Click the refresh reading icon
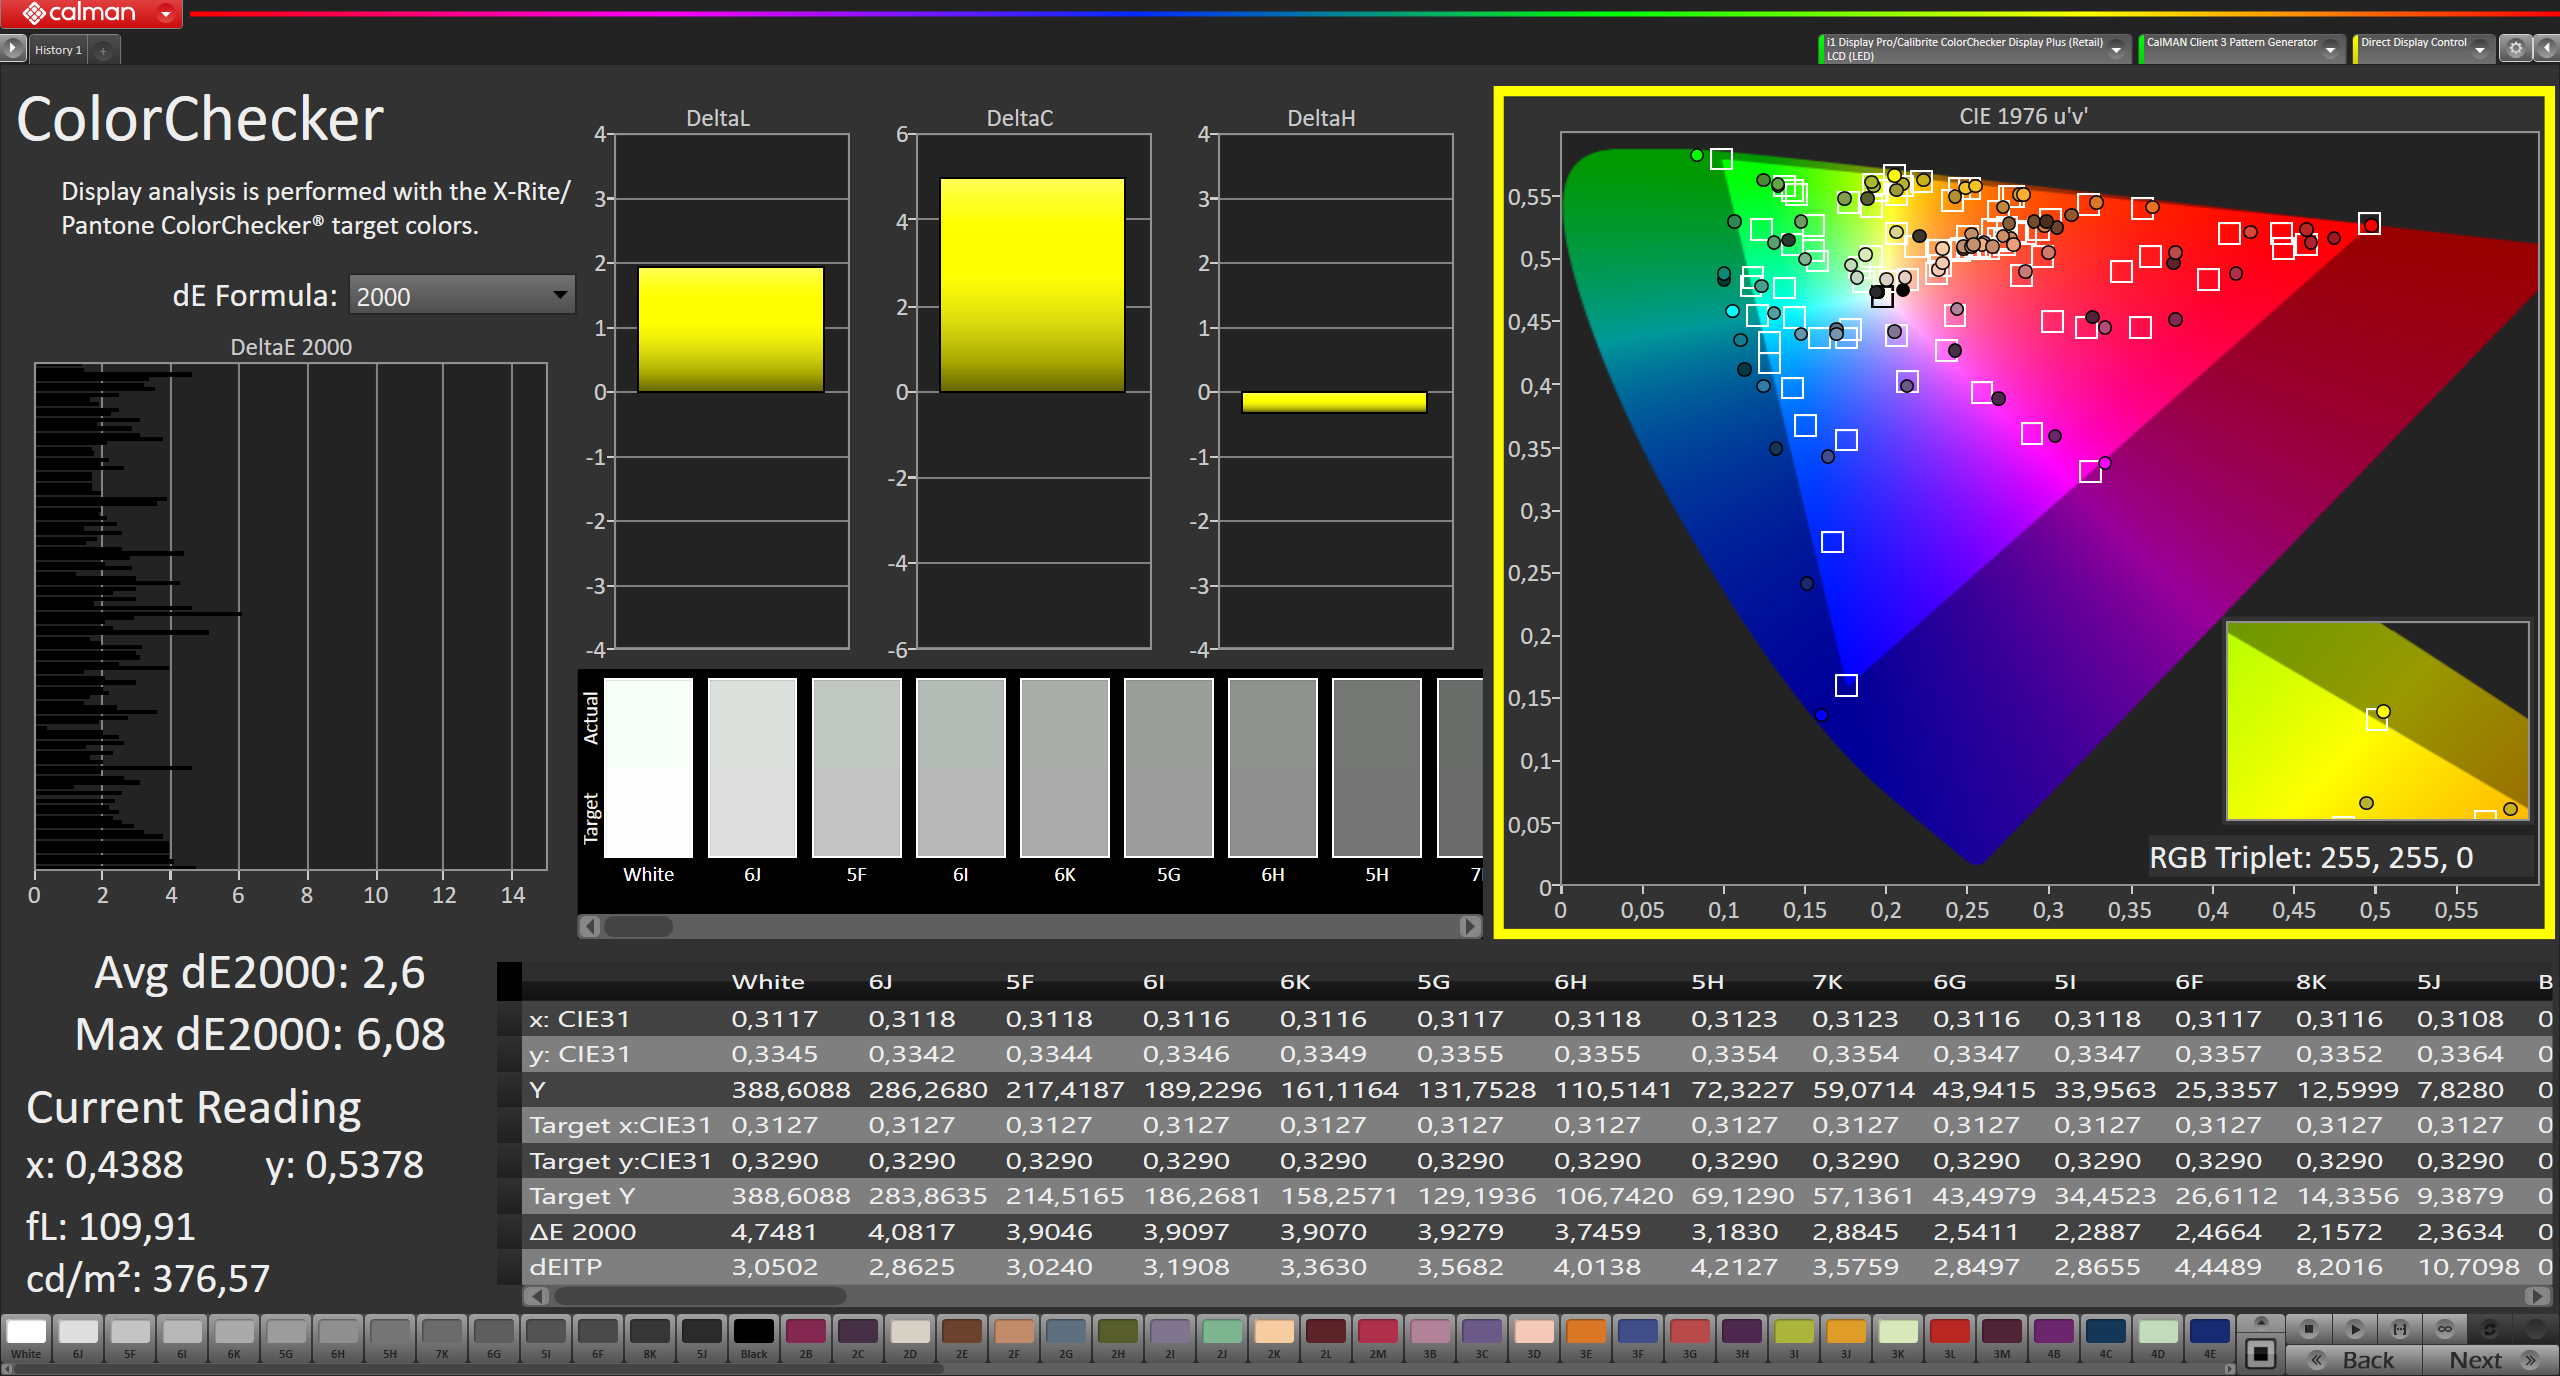This screenshot has width=2560, height=1376. pos(2491,1330)
